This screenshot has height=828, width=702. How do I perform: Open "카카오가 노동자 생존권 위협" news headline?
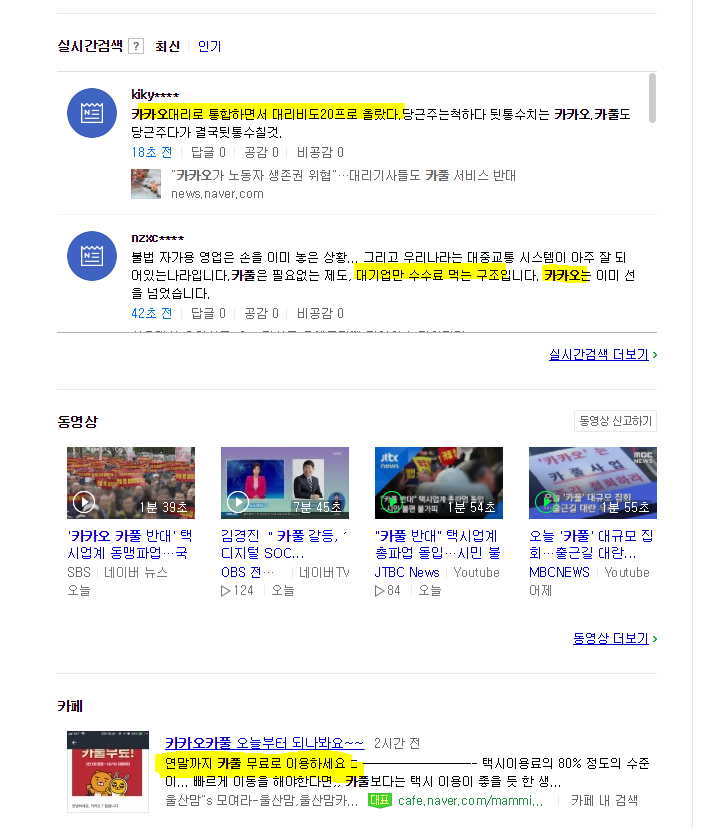click(343, 175)
